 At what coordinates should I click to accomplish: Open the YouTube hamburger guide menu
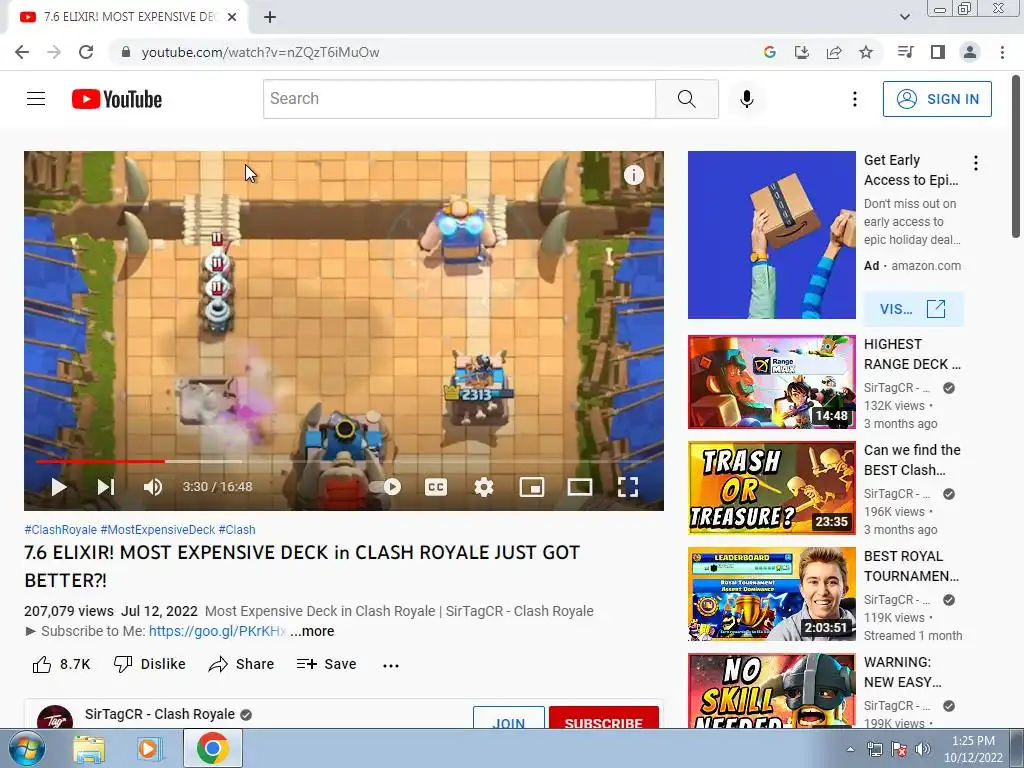coord(36,99)
